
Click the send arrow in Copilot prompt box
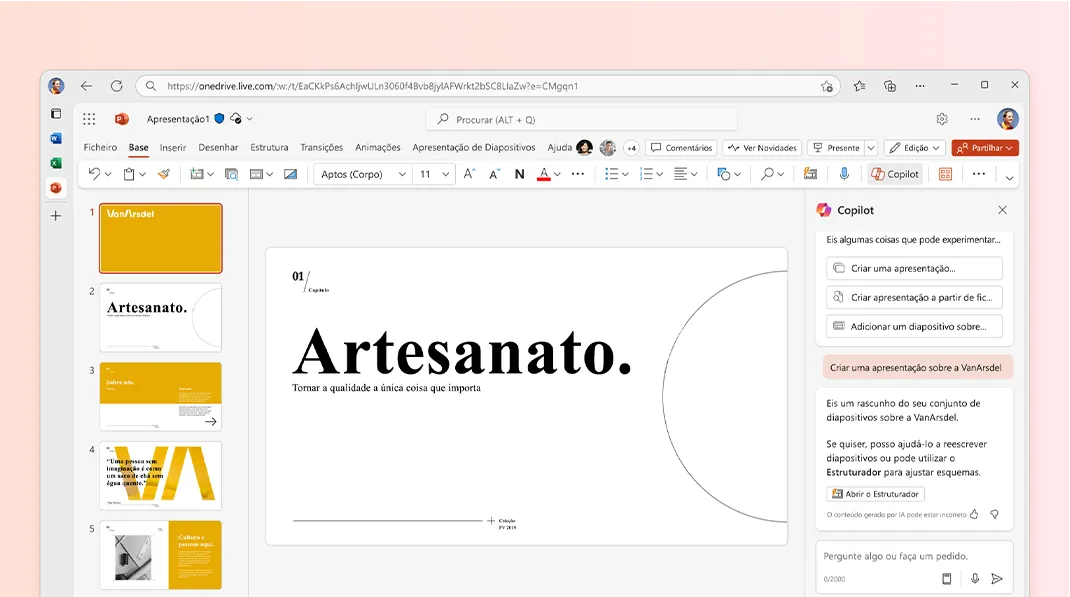click(997, 579)
